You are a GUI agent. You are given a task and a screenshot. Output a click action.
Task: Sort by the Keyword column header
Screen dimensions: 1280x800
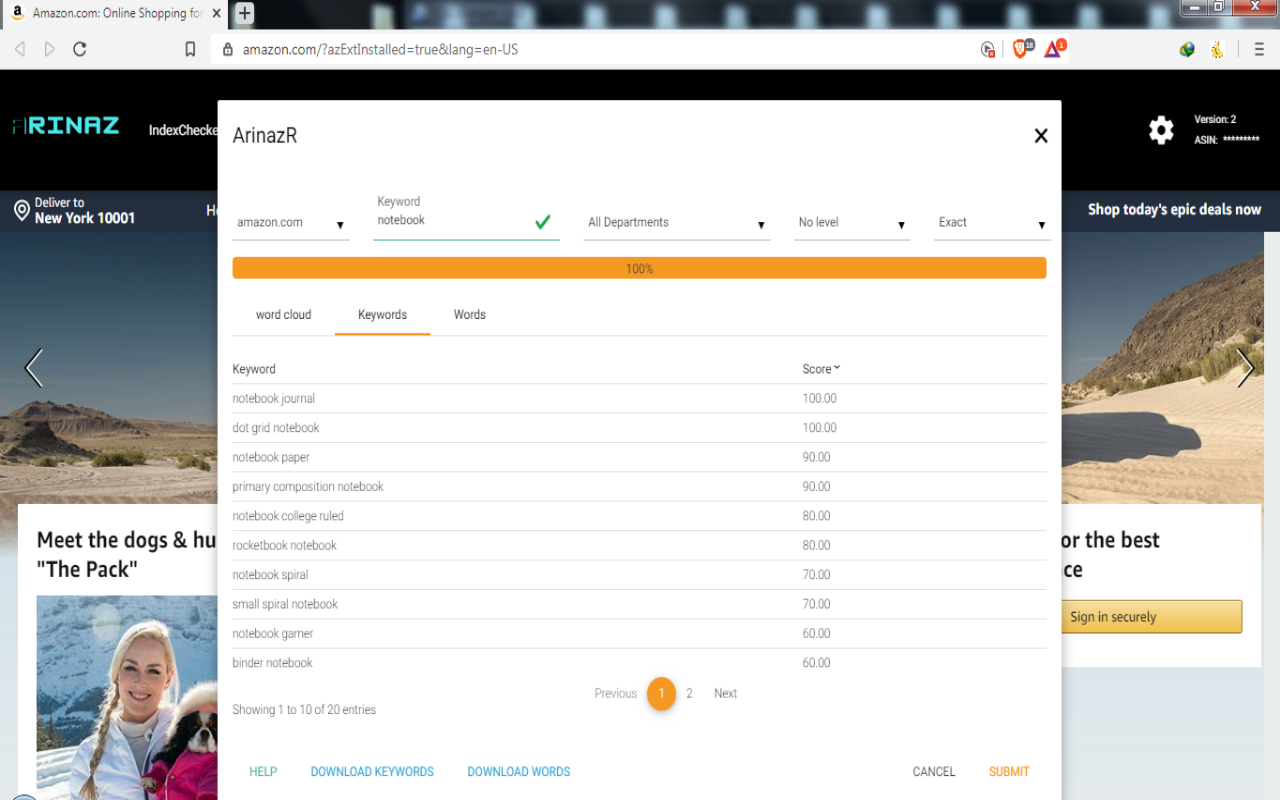[x=254, y=369]
